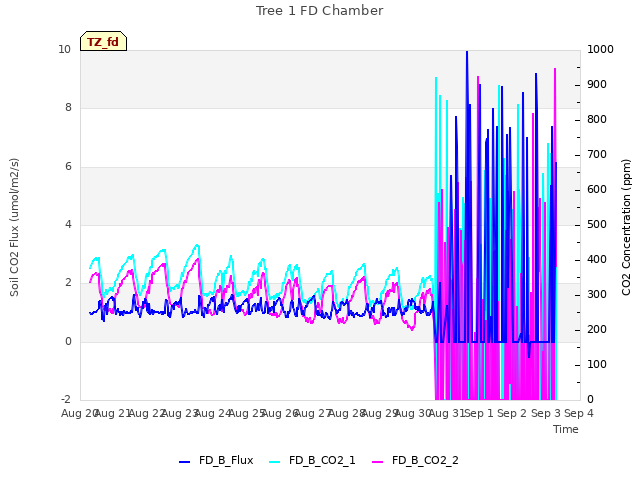Click the Sep 1 x-axis tick label
Image resolution: width=640 pixels, height=480 pixels.
(479, 413)
